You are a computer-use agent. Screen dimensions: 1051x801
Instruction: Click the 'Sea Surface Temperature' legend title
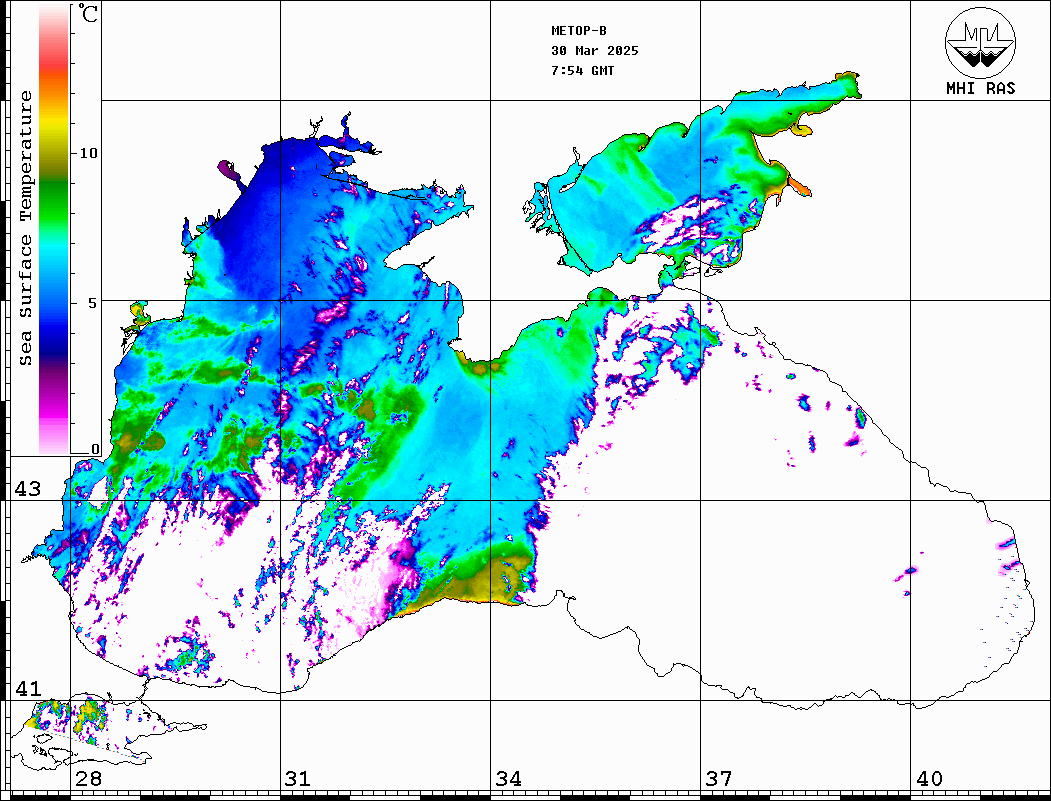click(25, 228)
